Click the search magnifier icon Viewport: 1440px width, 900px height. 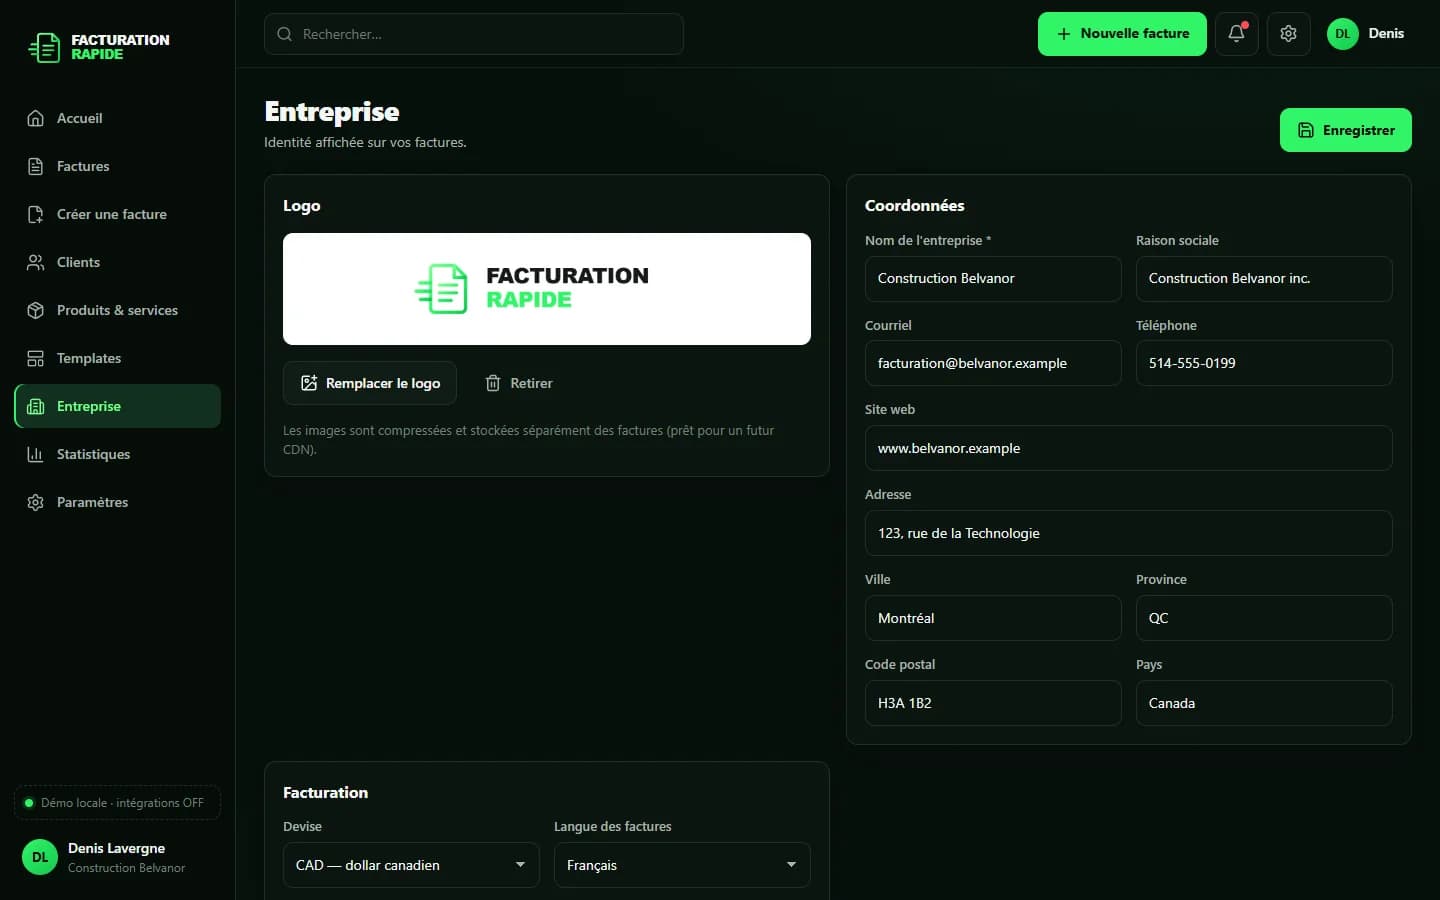click(285, 34)
